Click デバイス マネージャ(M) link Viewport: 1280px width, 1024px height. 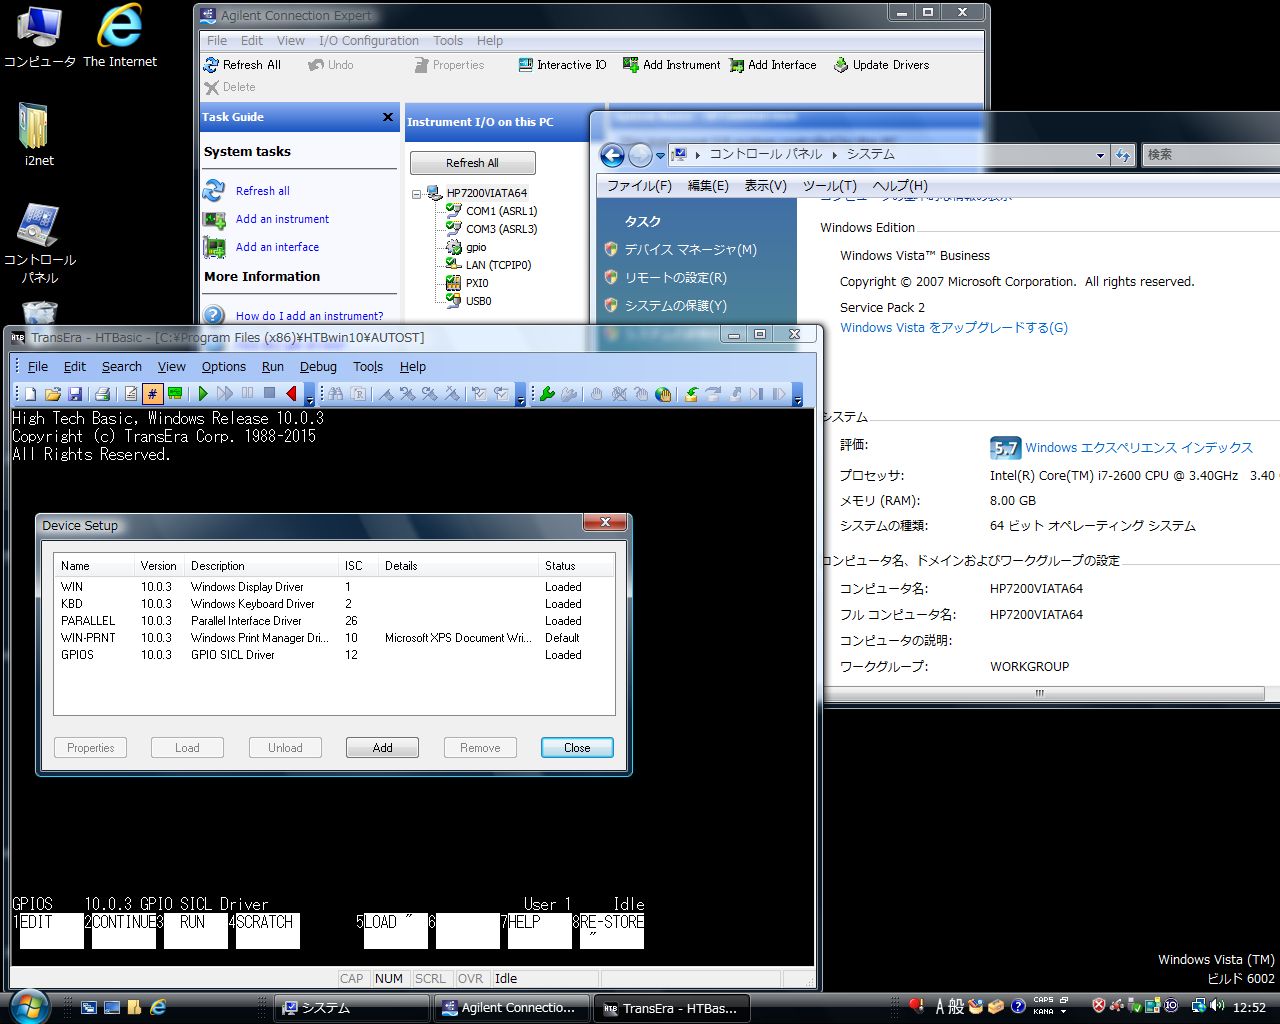[691, 250]
